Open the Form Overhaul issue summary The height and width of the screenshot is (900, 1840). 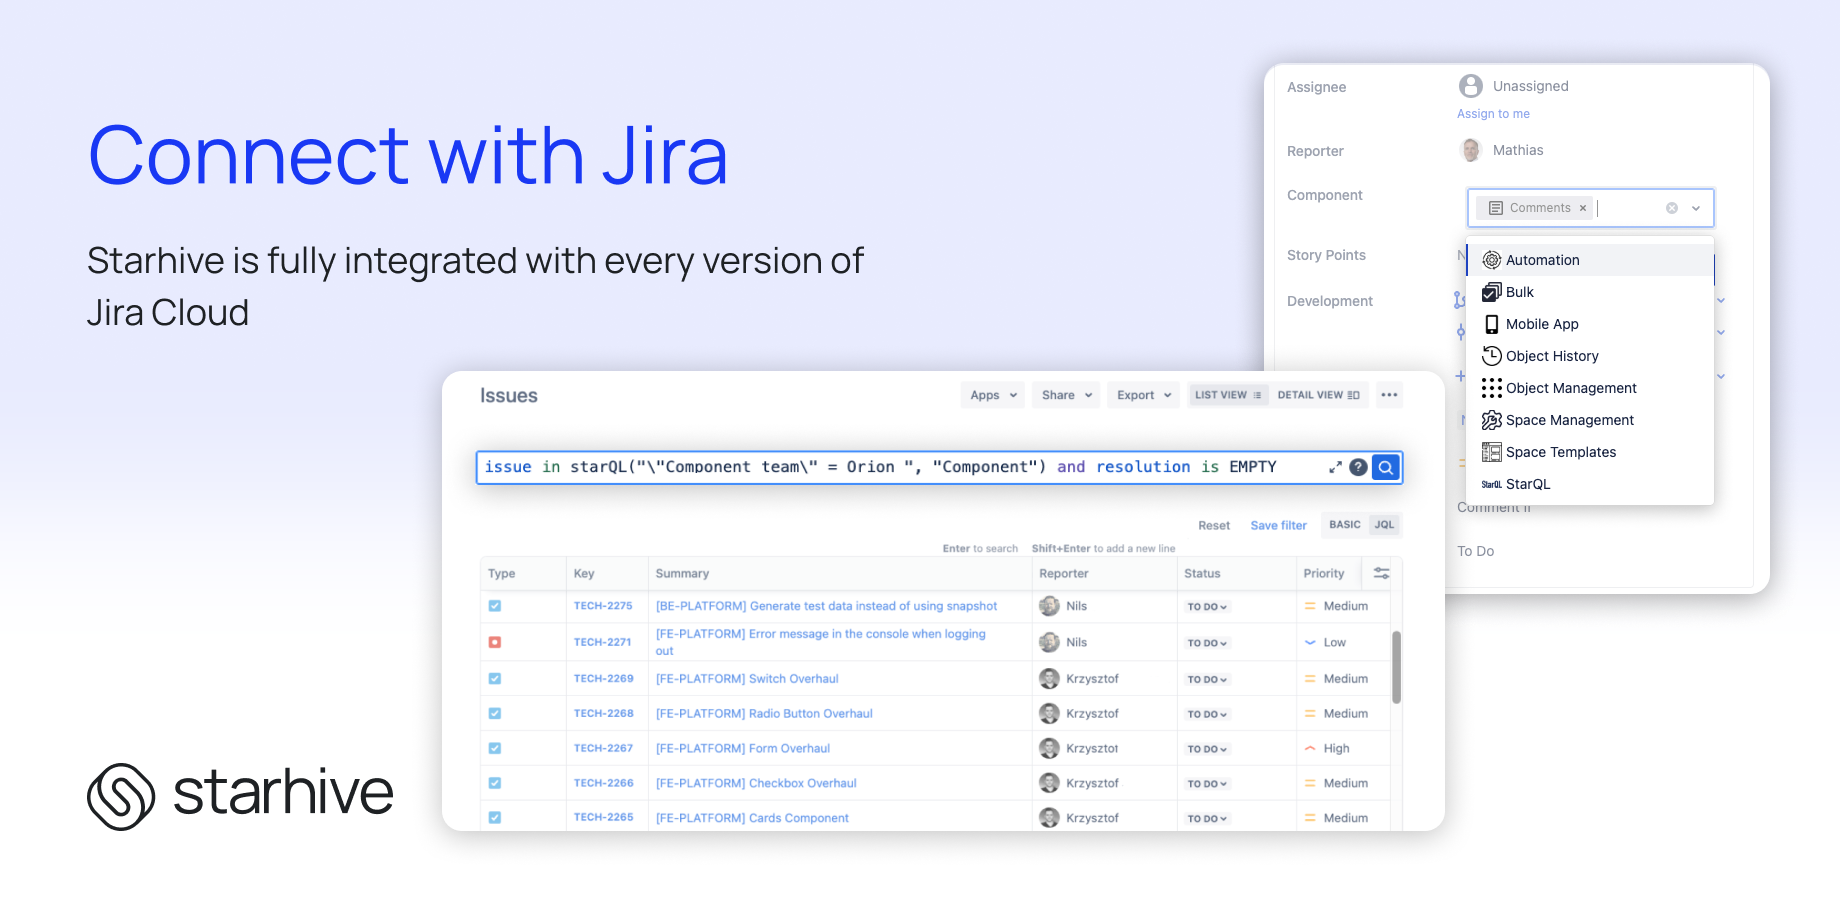743,749
